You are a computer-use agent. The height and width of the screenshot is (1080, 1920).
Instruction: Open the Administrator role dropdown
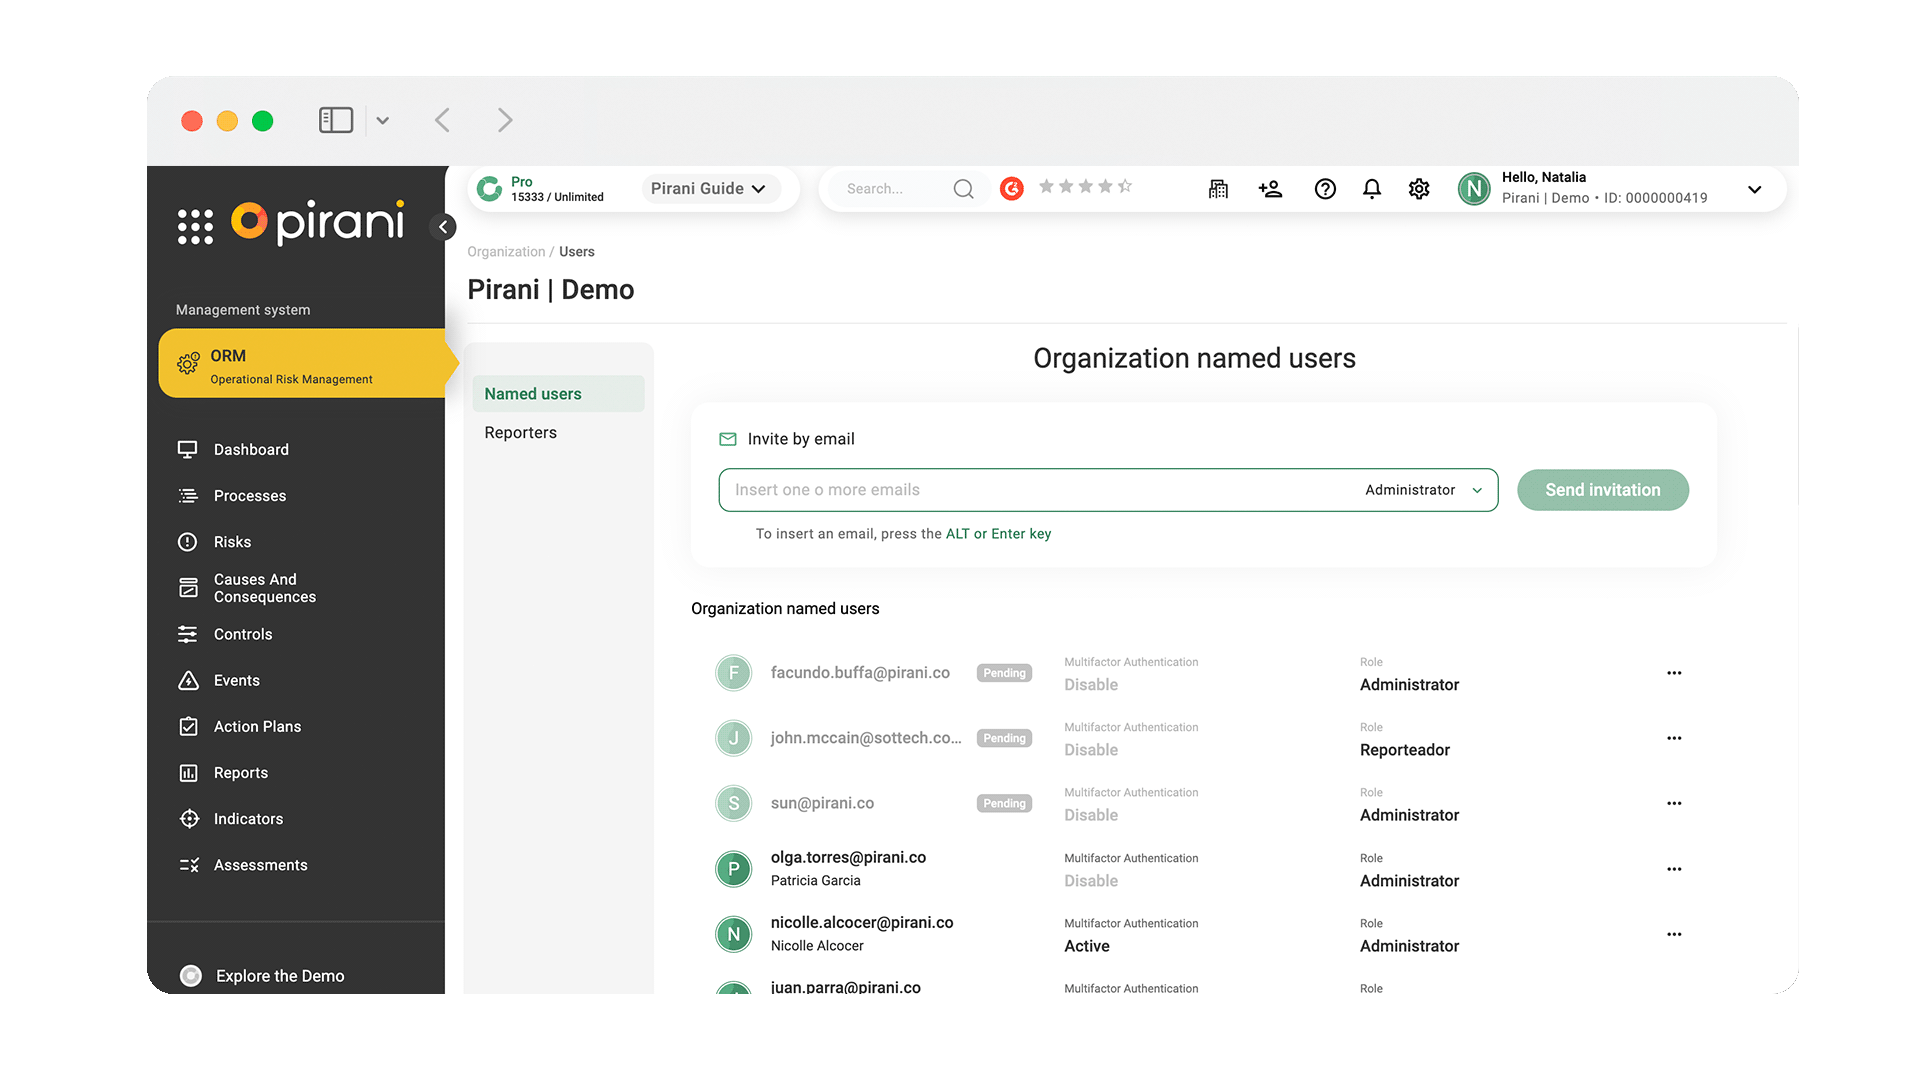[x=1423, y=490]
